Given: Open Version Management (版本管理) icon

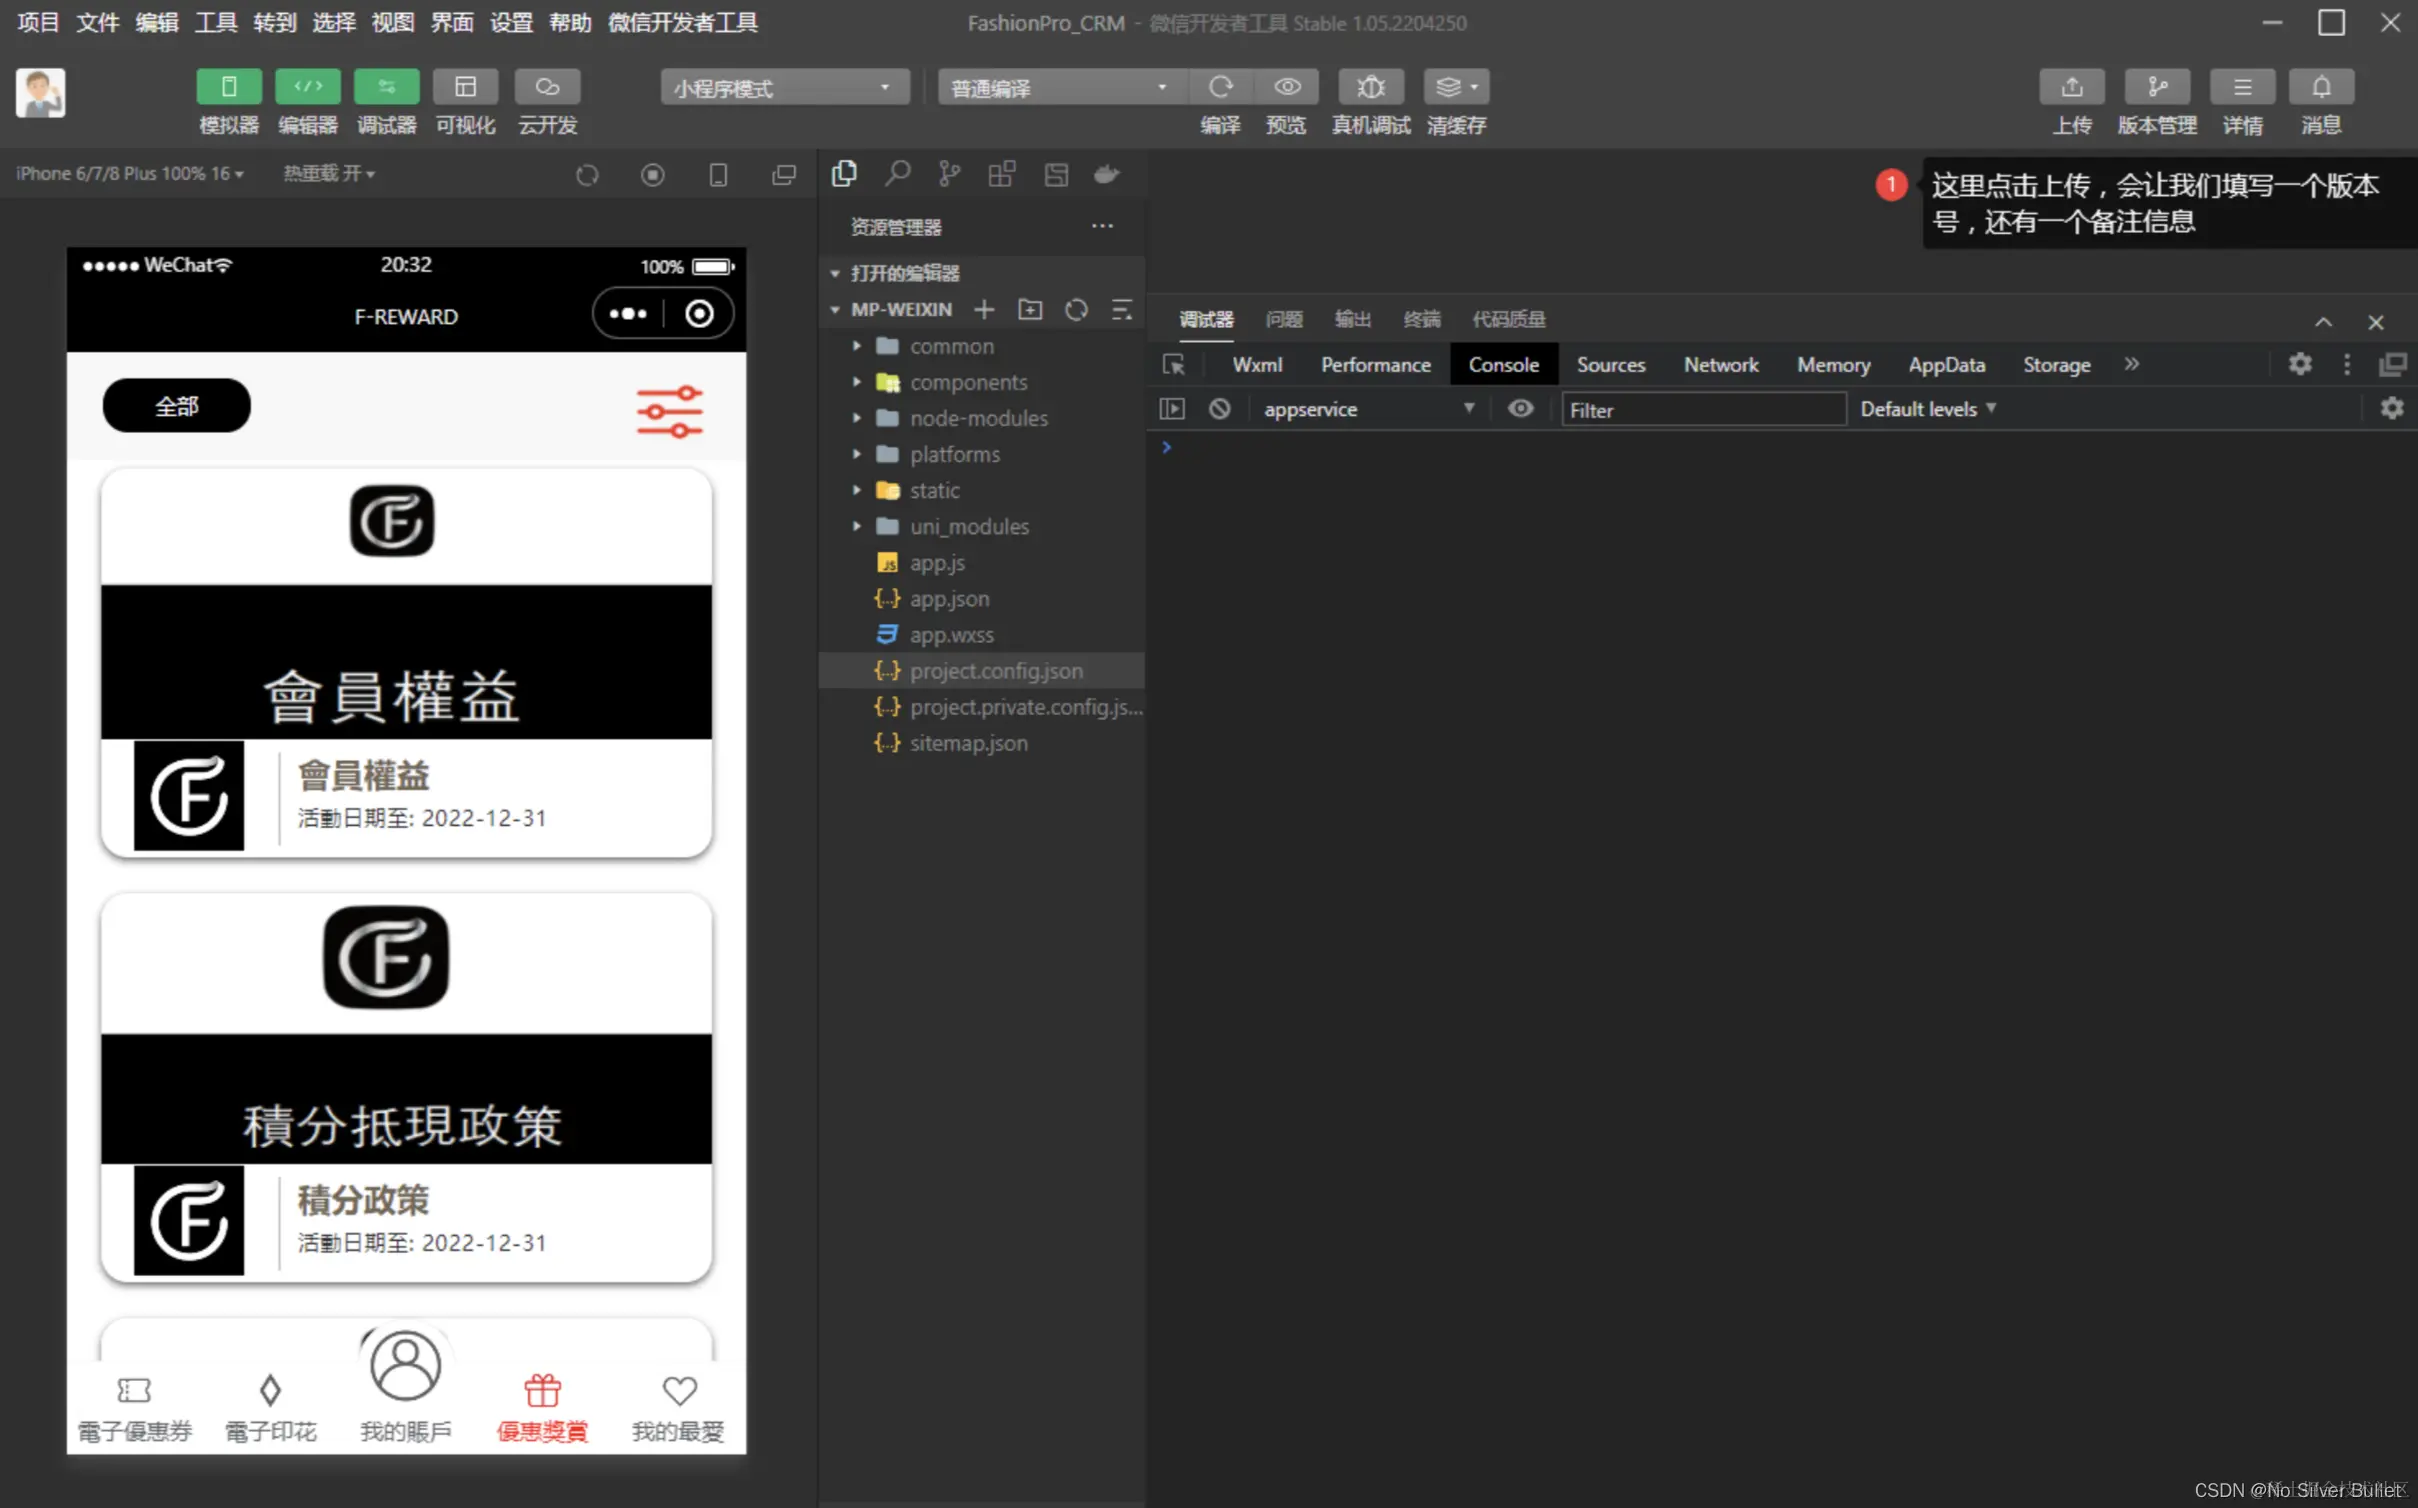Looking at the screenshot, I should point(2156,87).
